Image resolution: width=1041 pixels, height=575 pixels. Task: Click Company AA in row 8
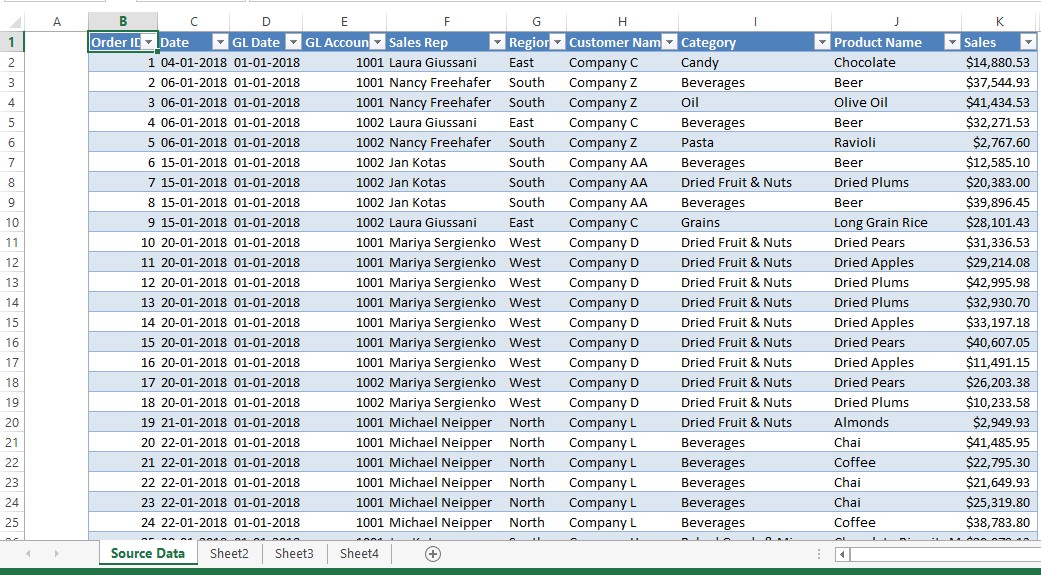[622, 183]
